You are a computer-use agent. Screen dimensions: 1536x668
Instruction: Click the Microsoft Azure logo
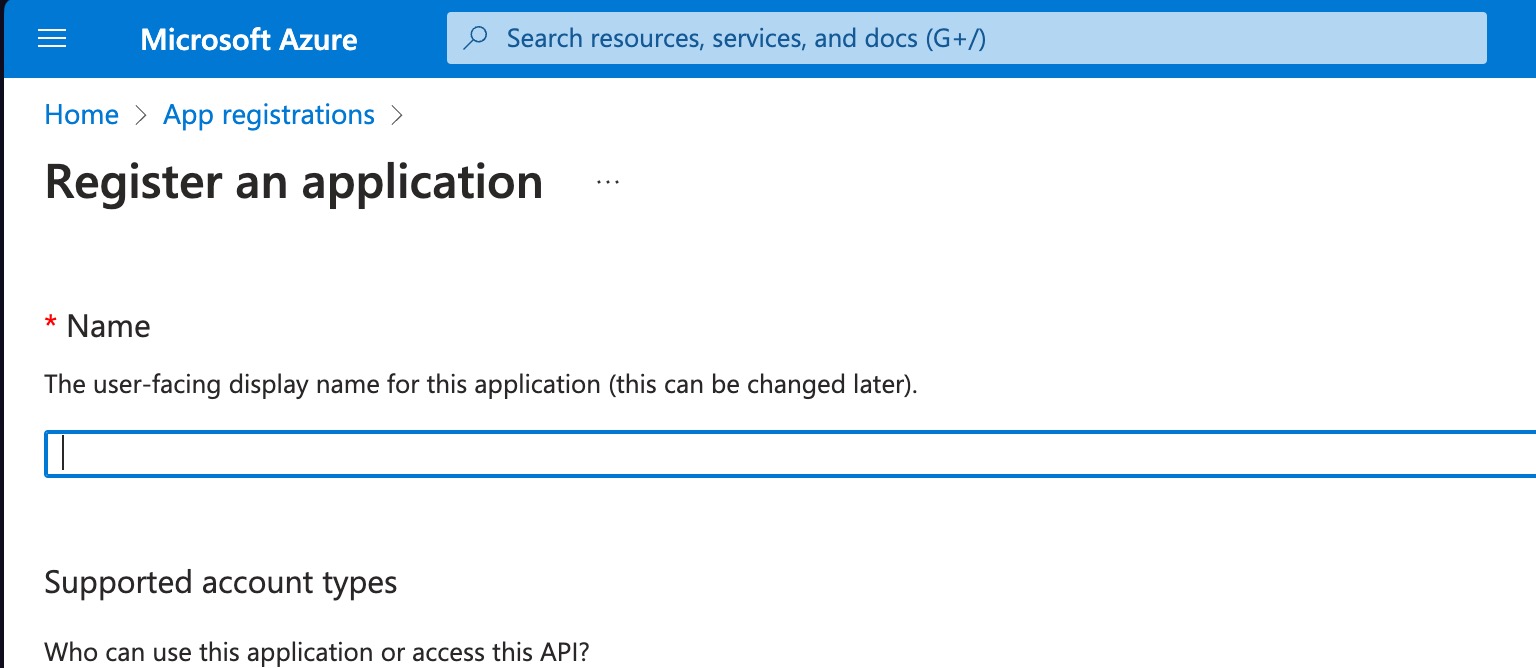[248, 39]
